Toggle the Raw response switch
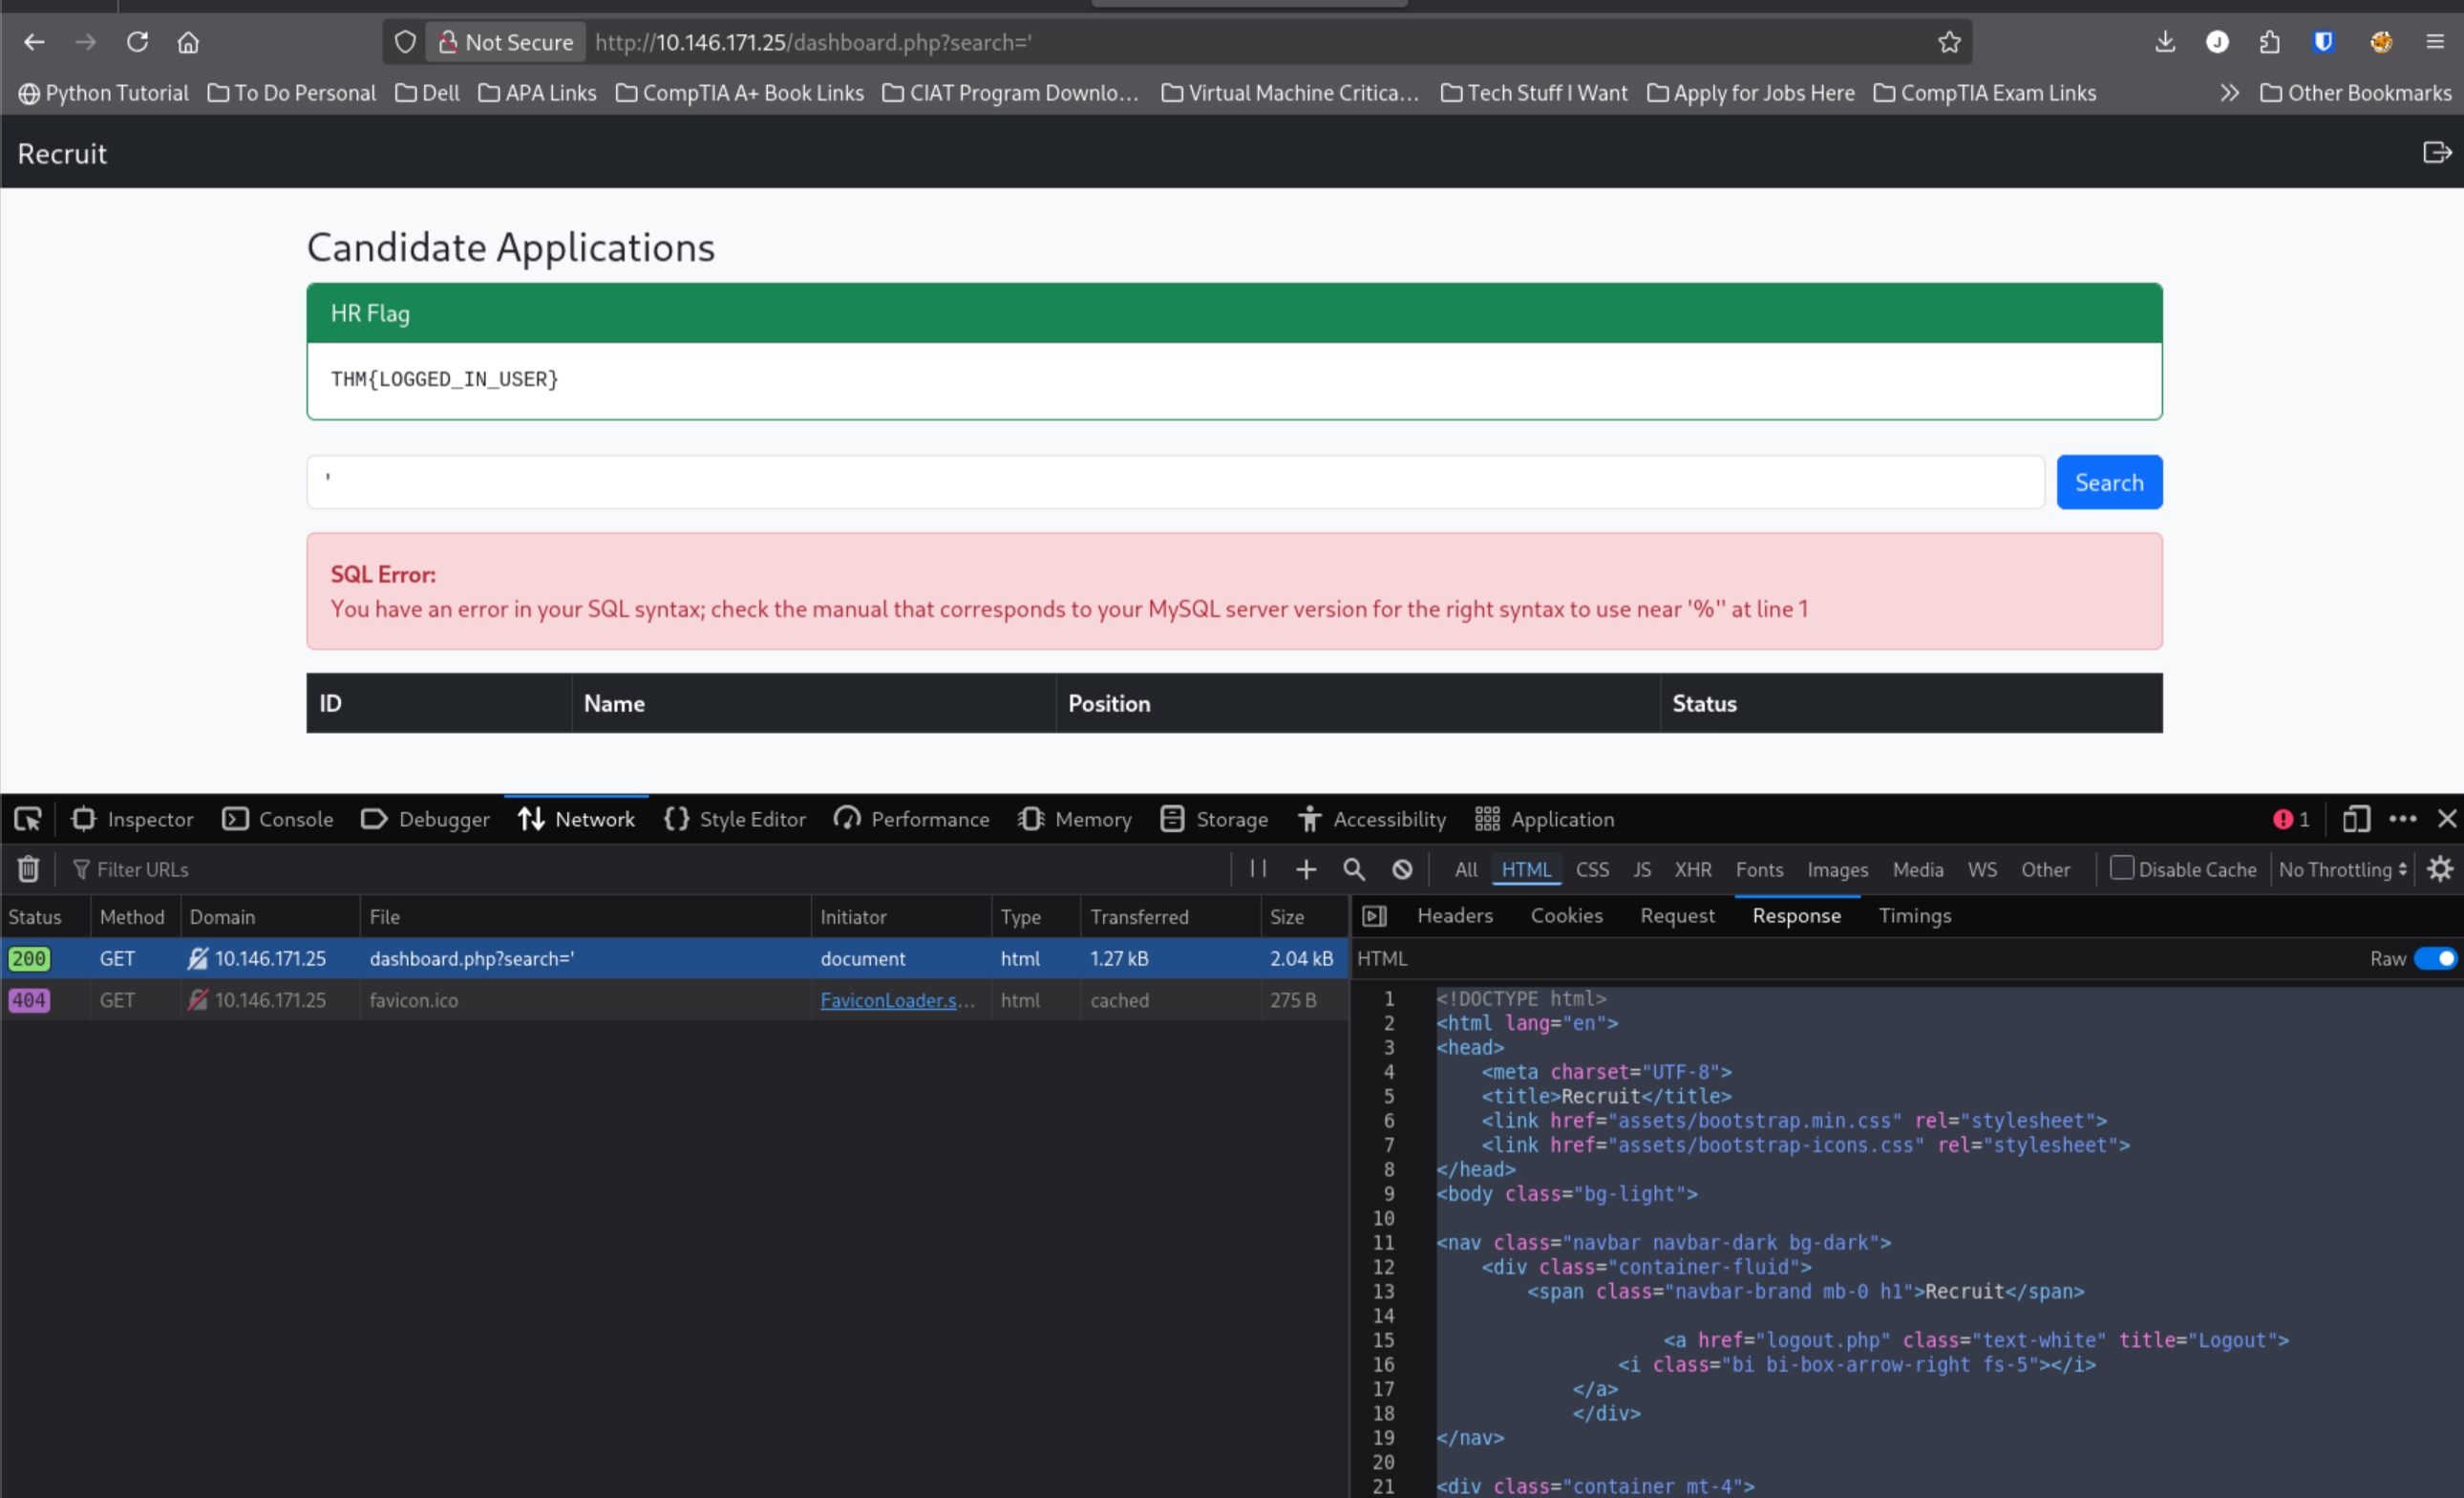2464x1498 pixels. pyautogui.click(x=2434, y=958)
